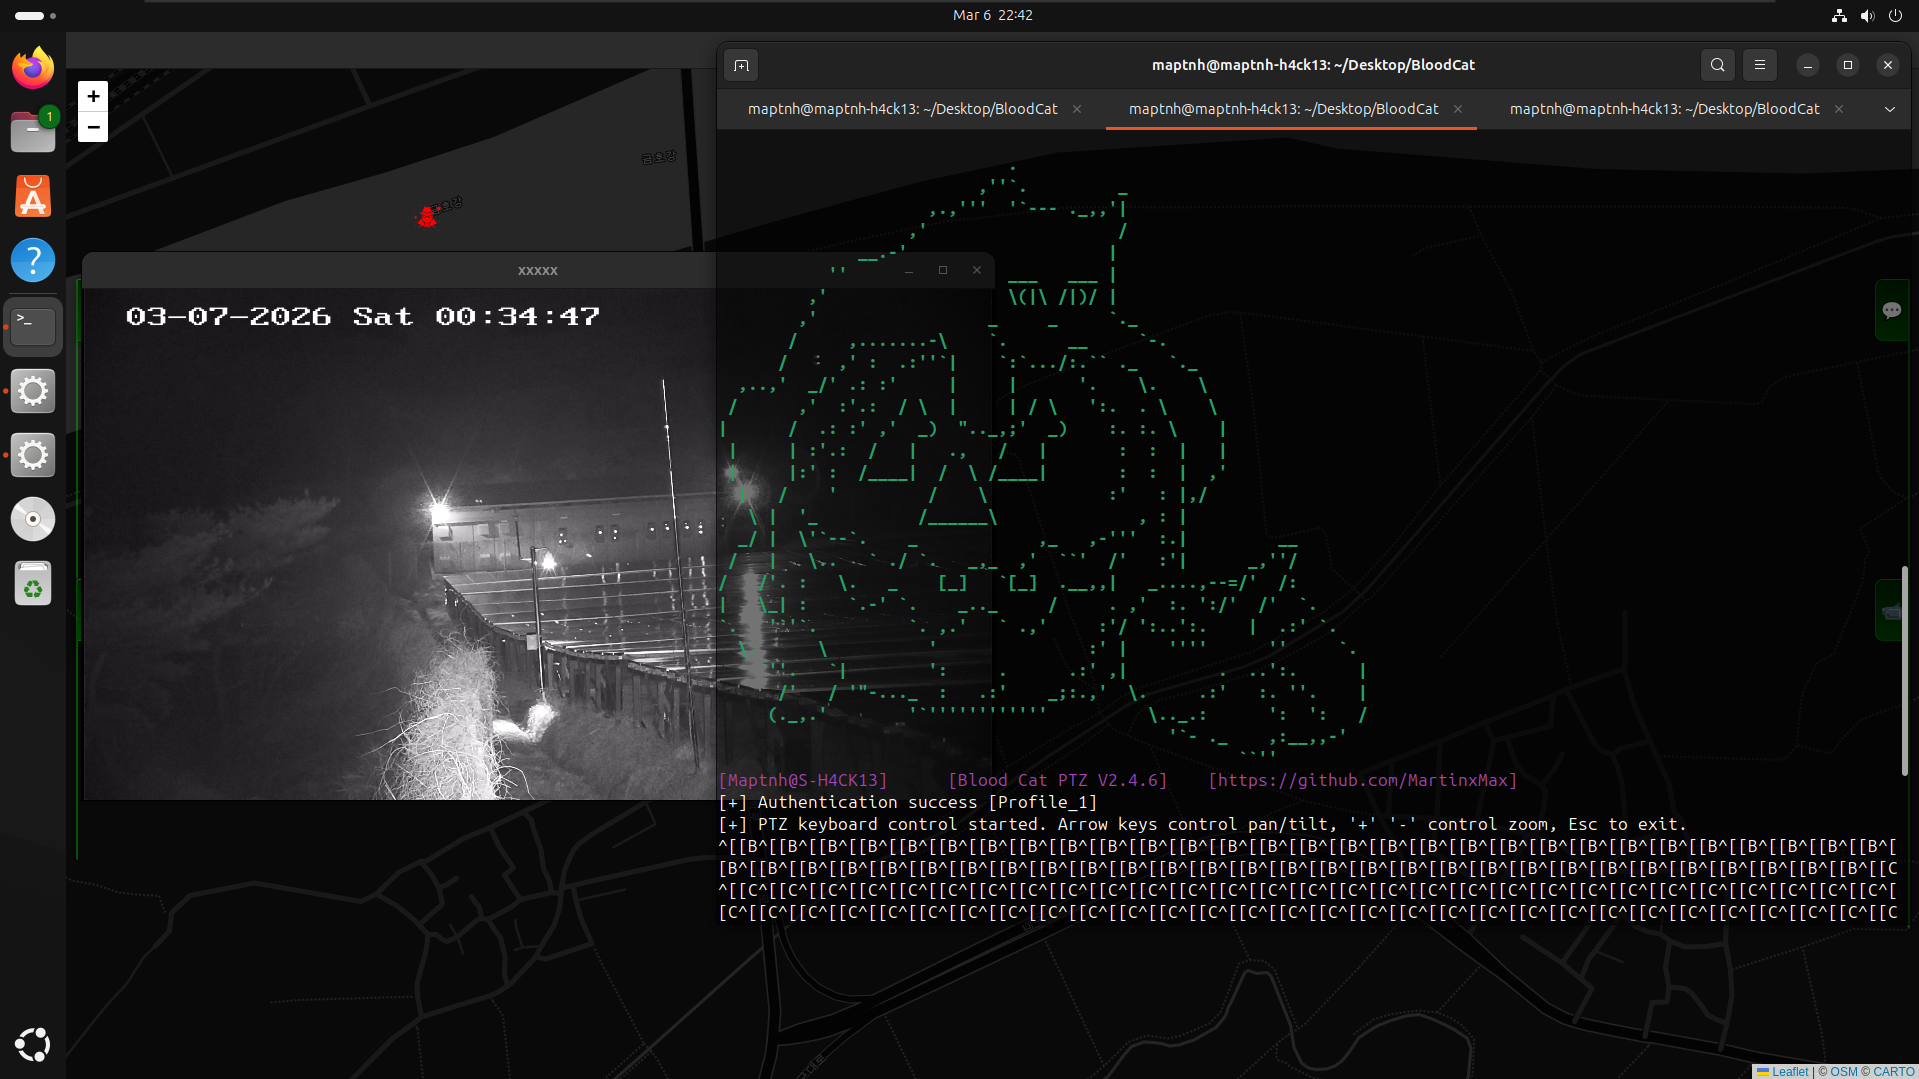
Task: Close the xxxxx video window
Action: [x=977, y=270]
